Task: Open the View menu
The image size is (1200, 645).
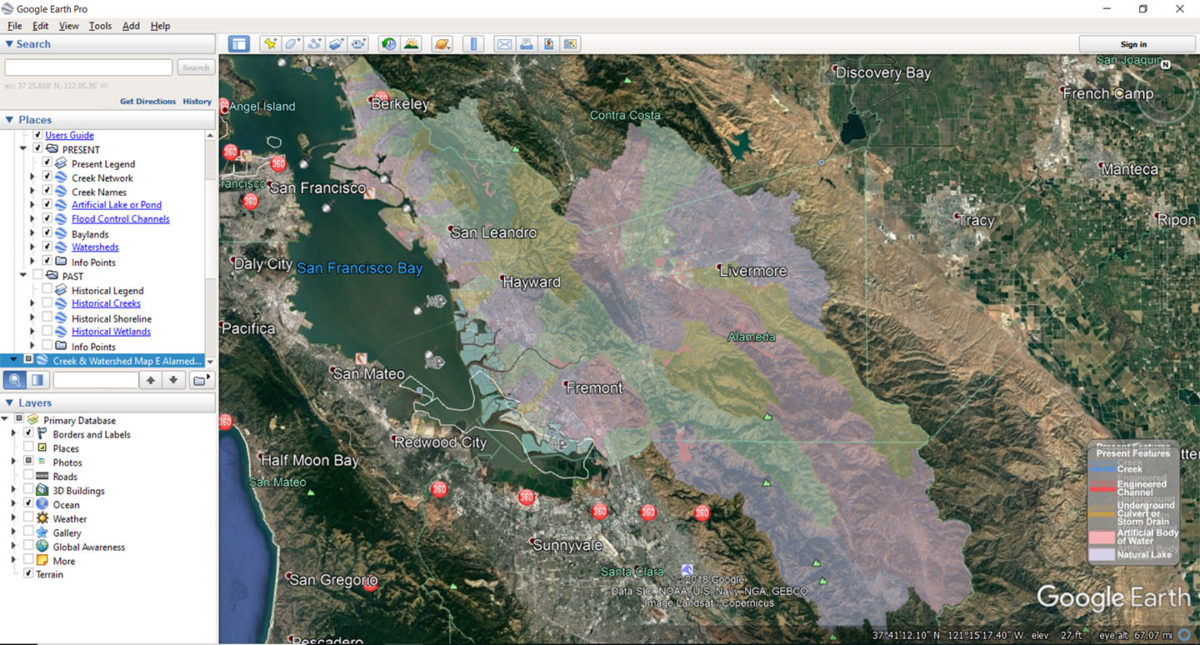Action: pyautogui.click(x=69, y=26)
